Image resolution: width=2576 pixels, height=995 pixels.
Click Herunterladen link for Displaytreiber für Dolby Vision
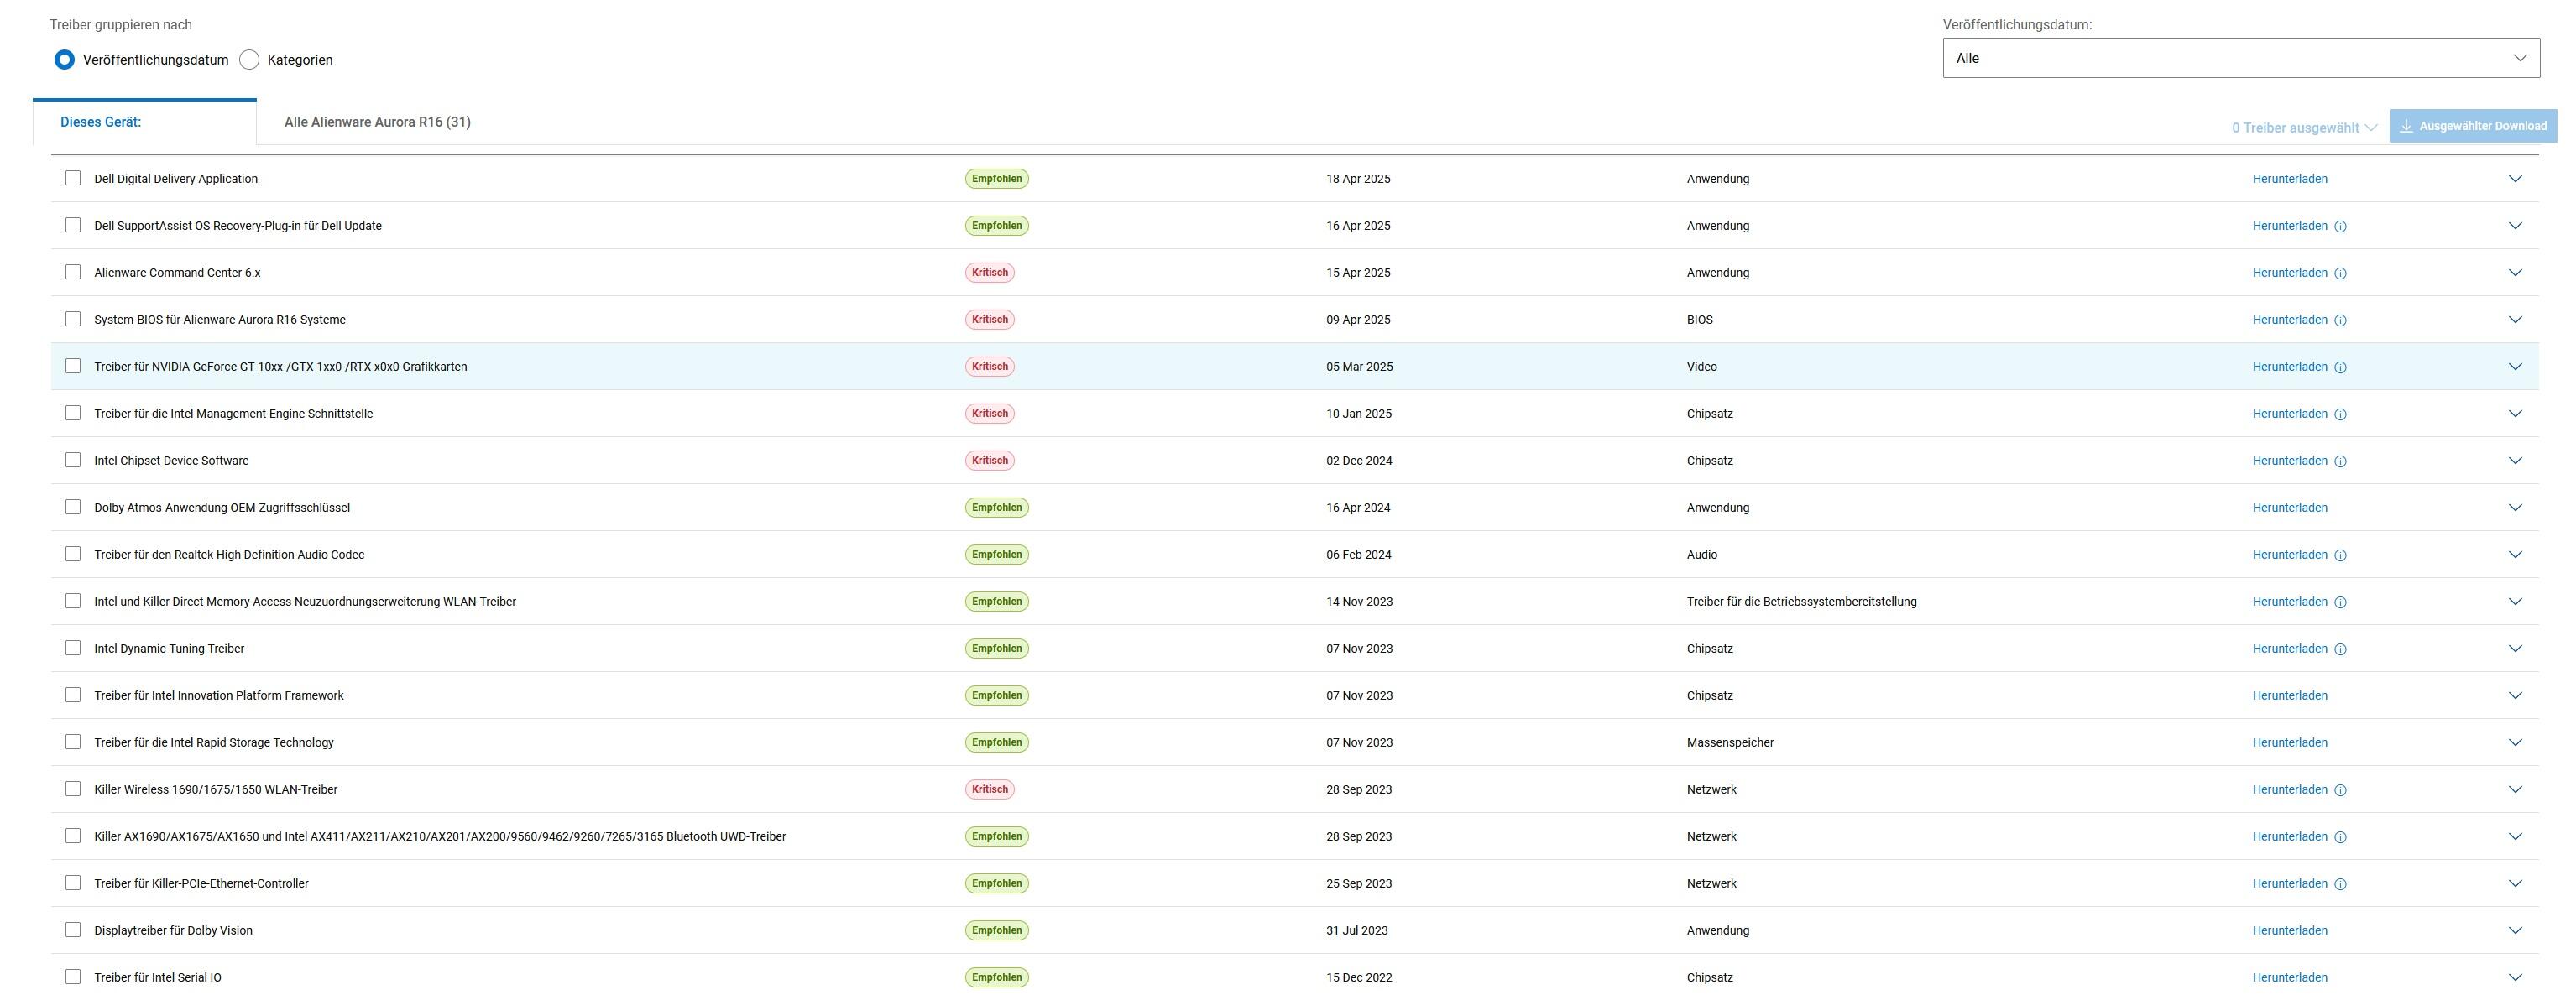click(2289, 931)
